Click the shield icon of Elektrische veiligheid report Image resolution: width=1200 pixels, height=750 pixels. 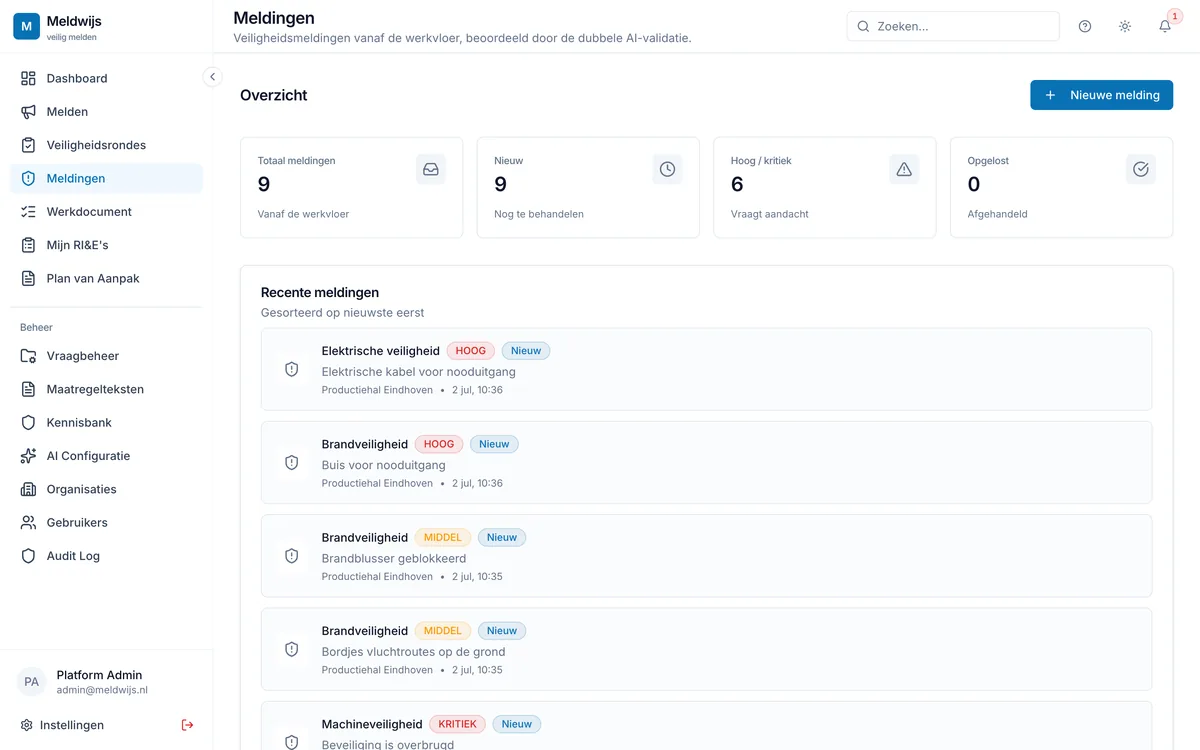coord(292,369)
